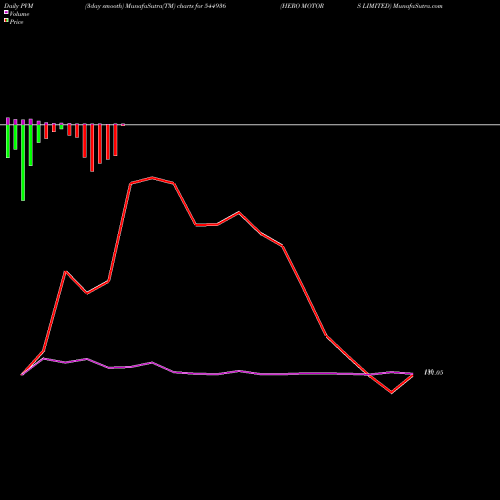Click the '(3day smooth) MunafaSutra(TM) charts for 544936' heading

[x=155, y=6]
